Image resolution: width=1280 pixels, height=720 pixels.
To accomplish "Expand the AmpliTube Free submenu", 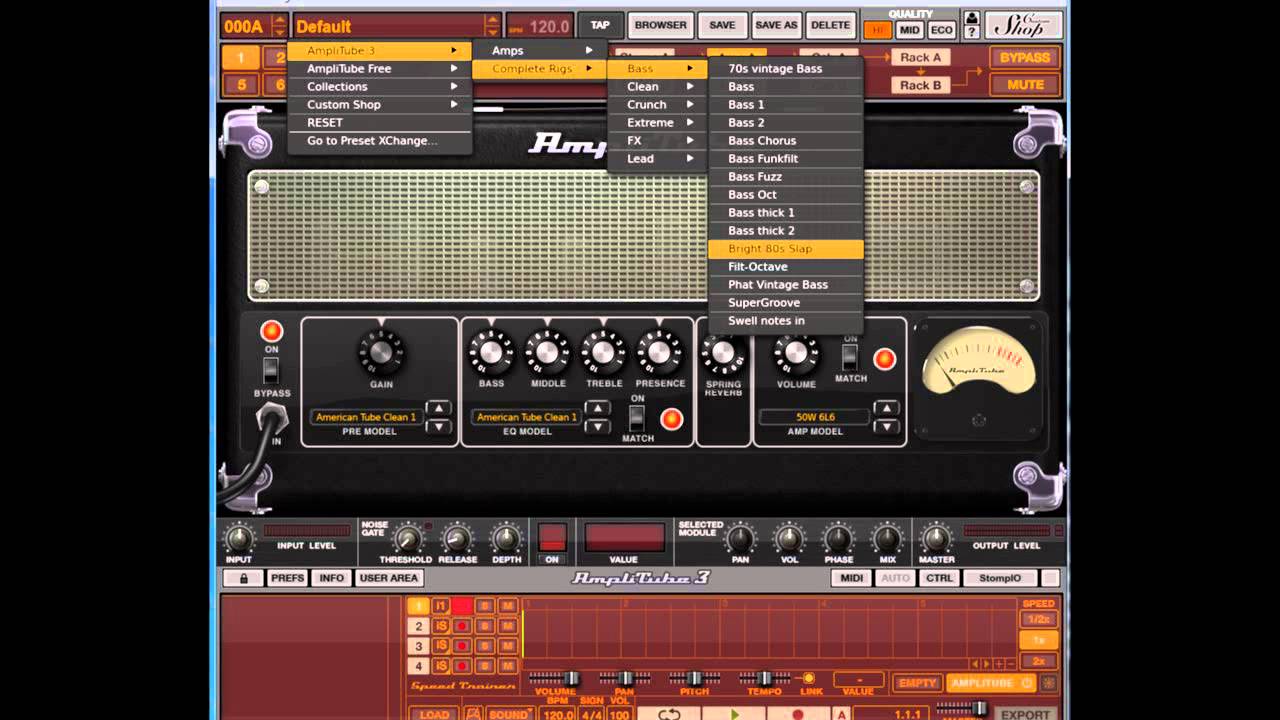I will [x=380, y=68].
